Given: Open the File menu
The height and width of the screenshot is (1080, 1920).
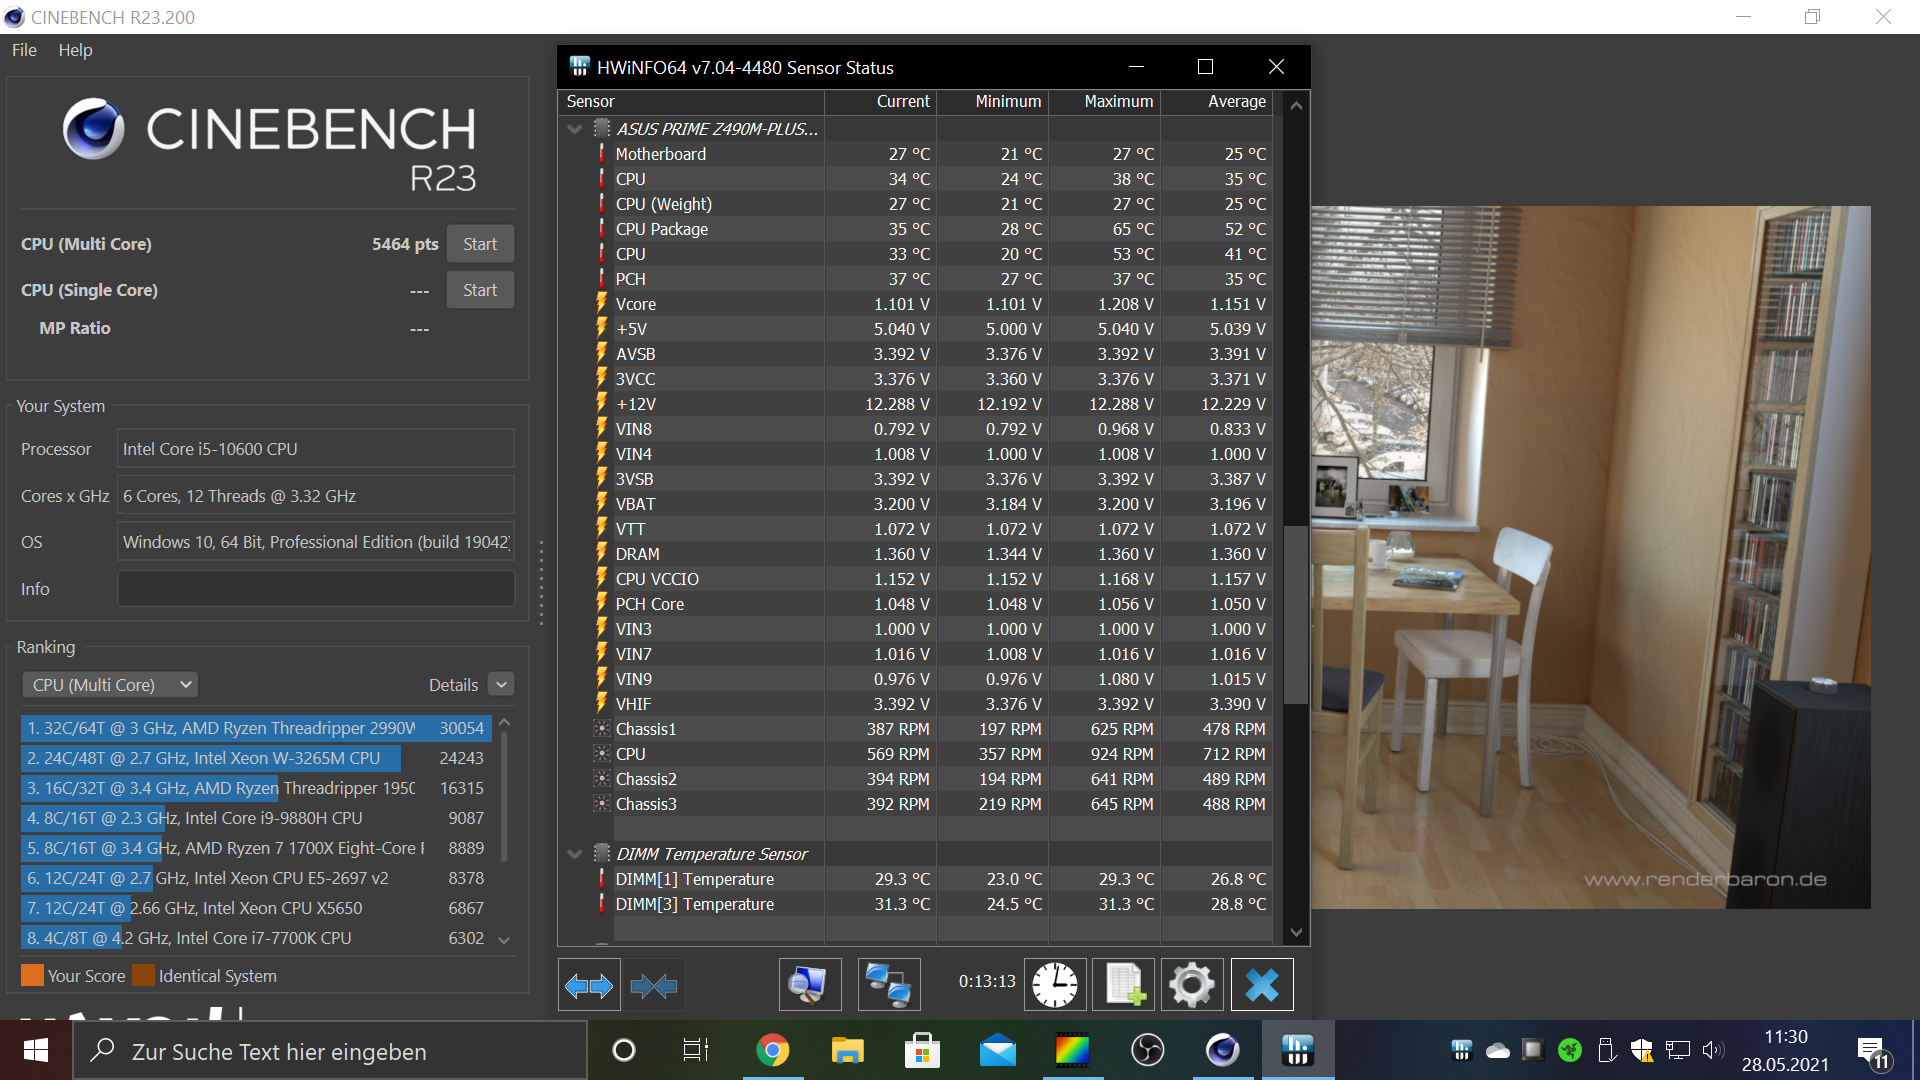Looking at the screenshot, I should (24, 50).
